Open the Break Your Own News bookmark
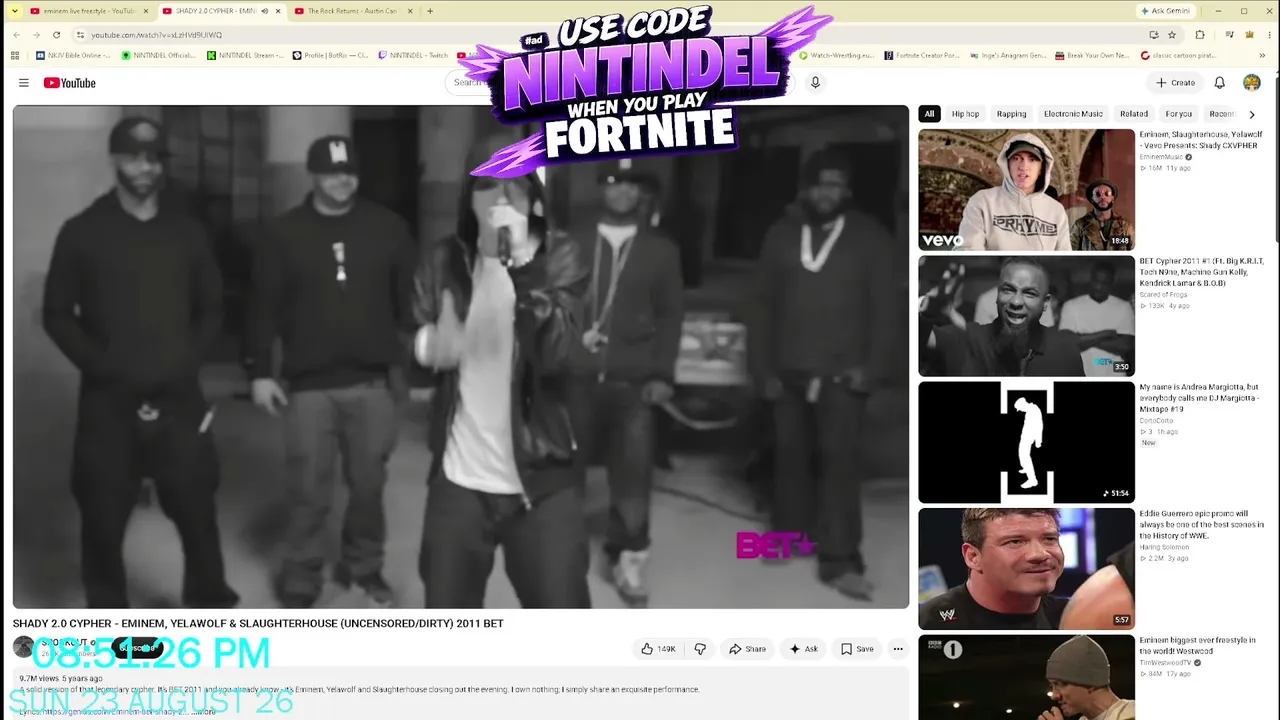Screen dimensions: 1280x720 point(1092,56)
